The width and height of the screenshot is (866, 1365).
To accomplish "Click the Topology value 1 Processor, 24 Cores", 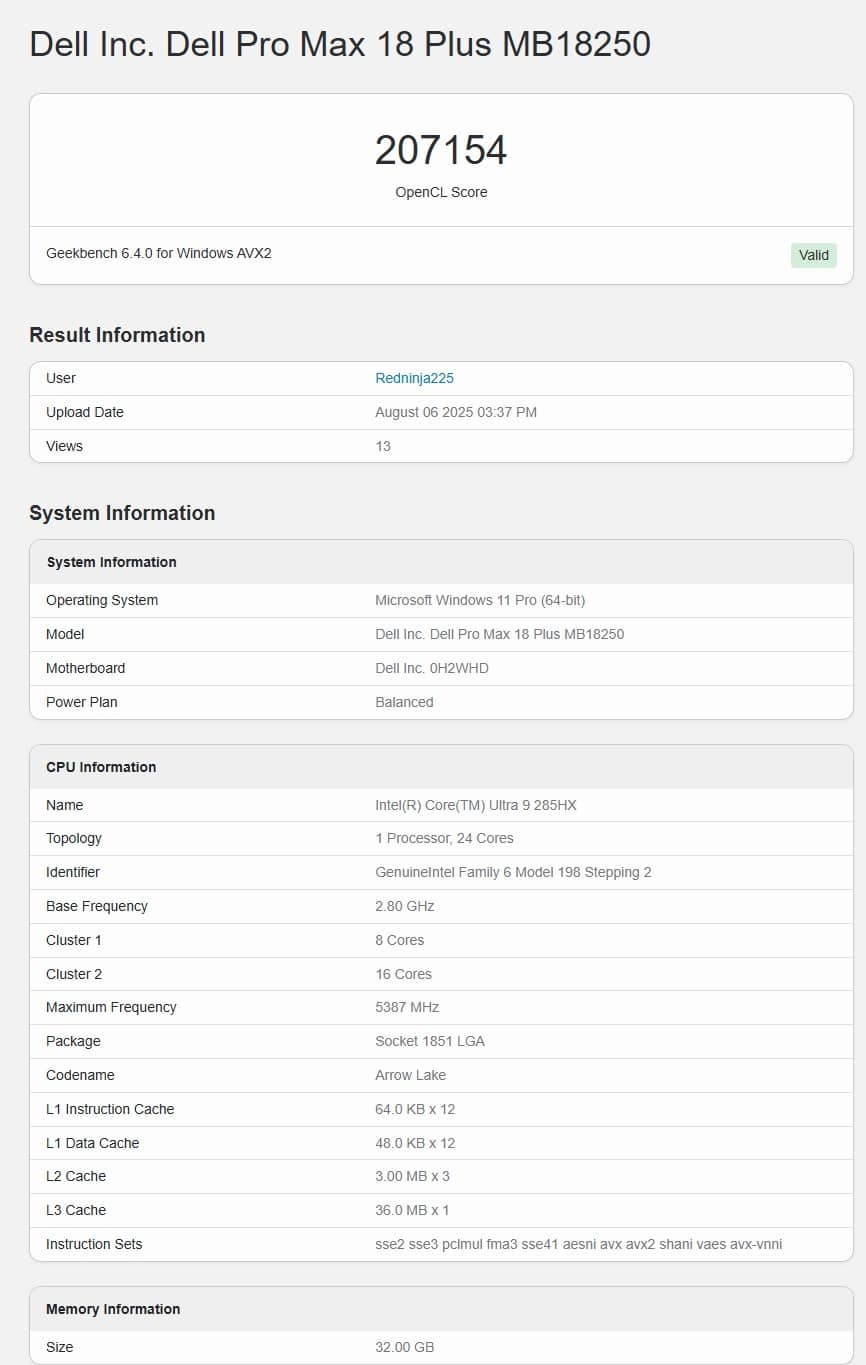I will [444, 838].
